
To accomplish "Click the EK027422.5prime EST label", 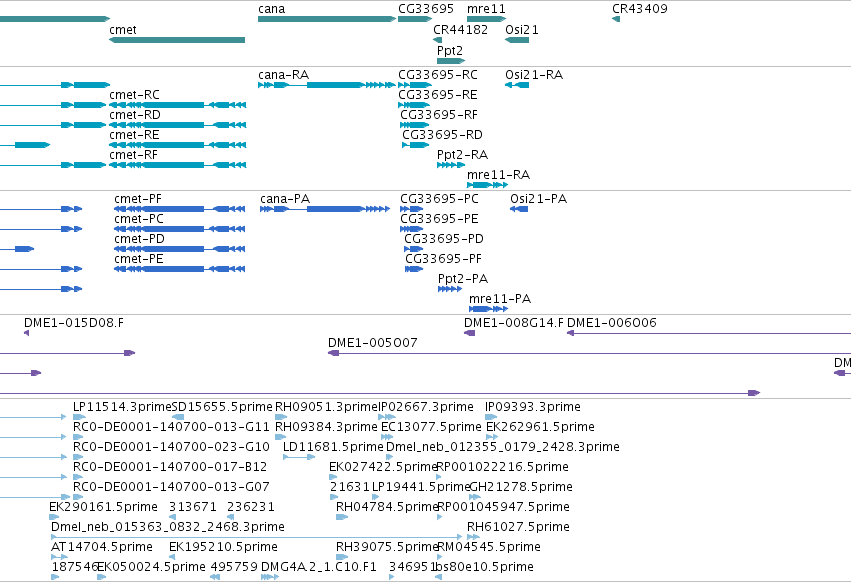I will click(383, 467).
